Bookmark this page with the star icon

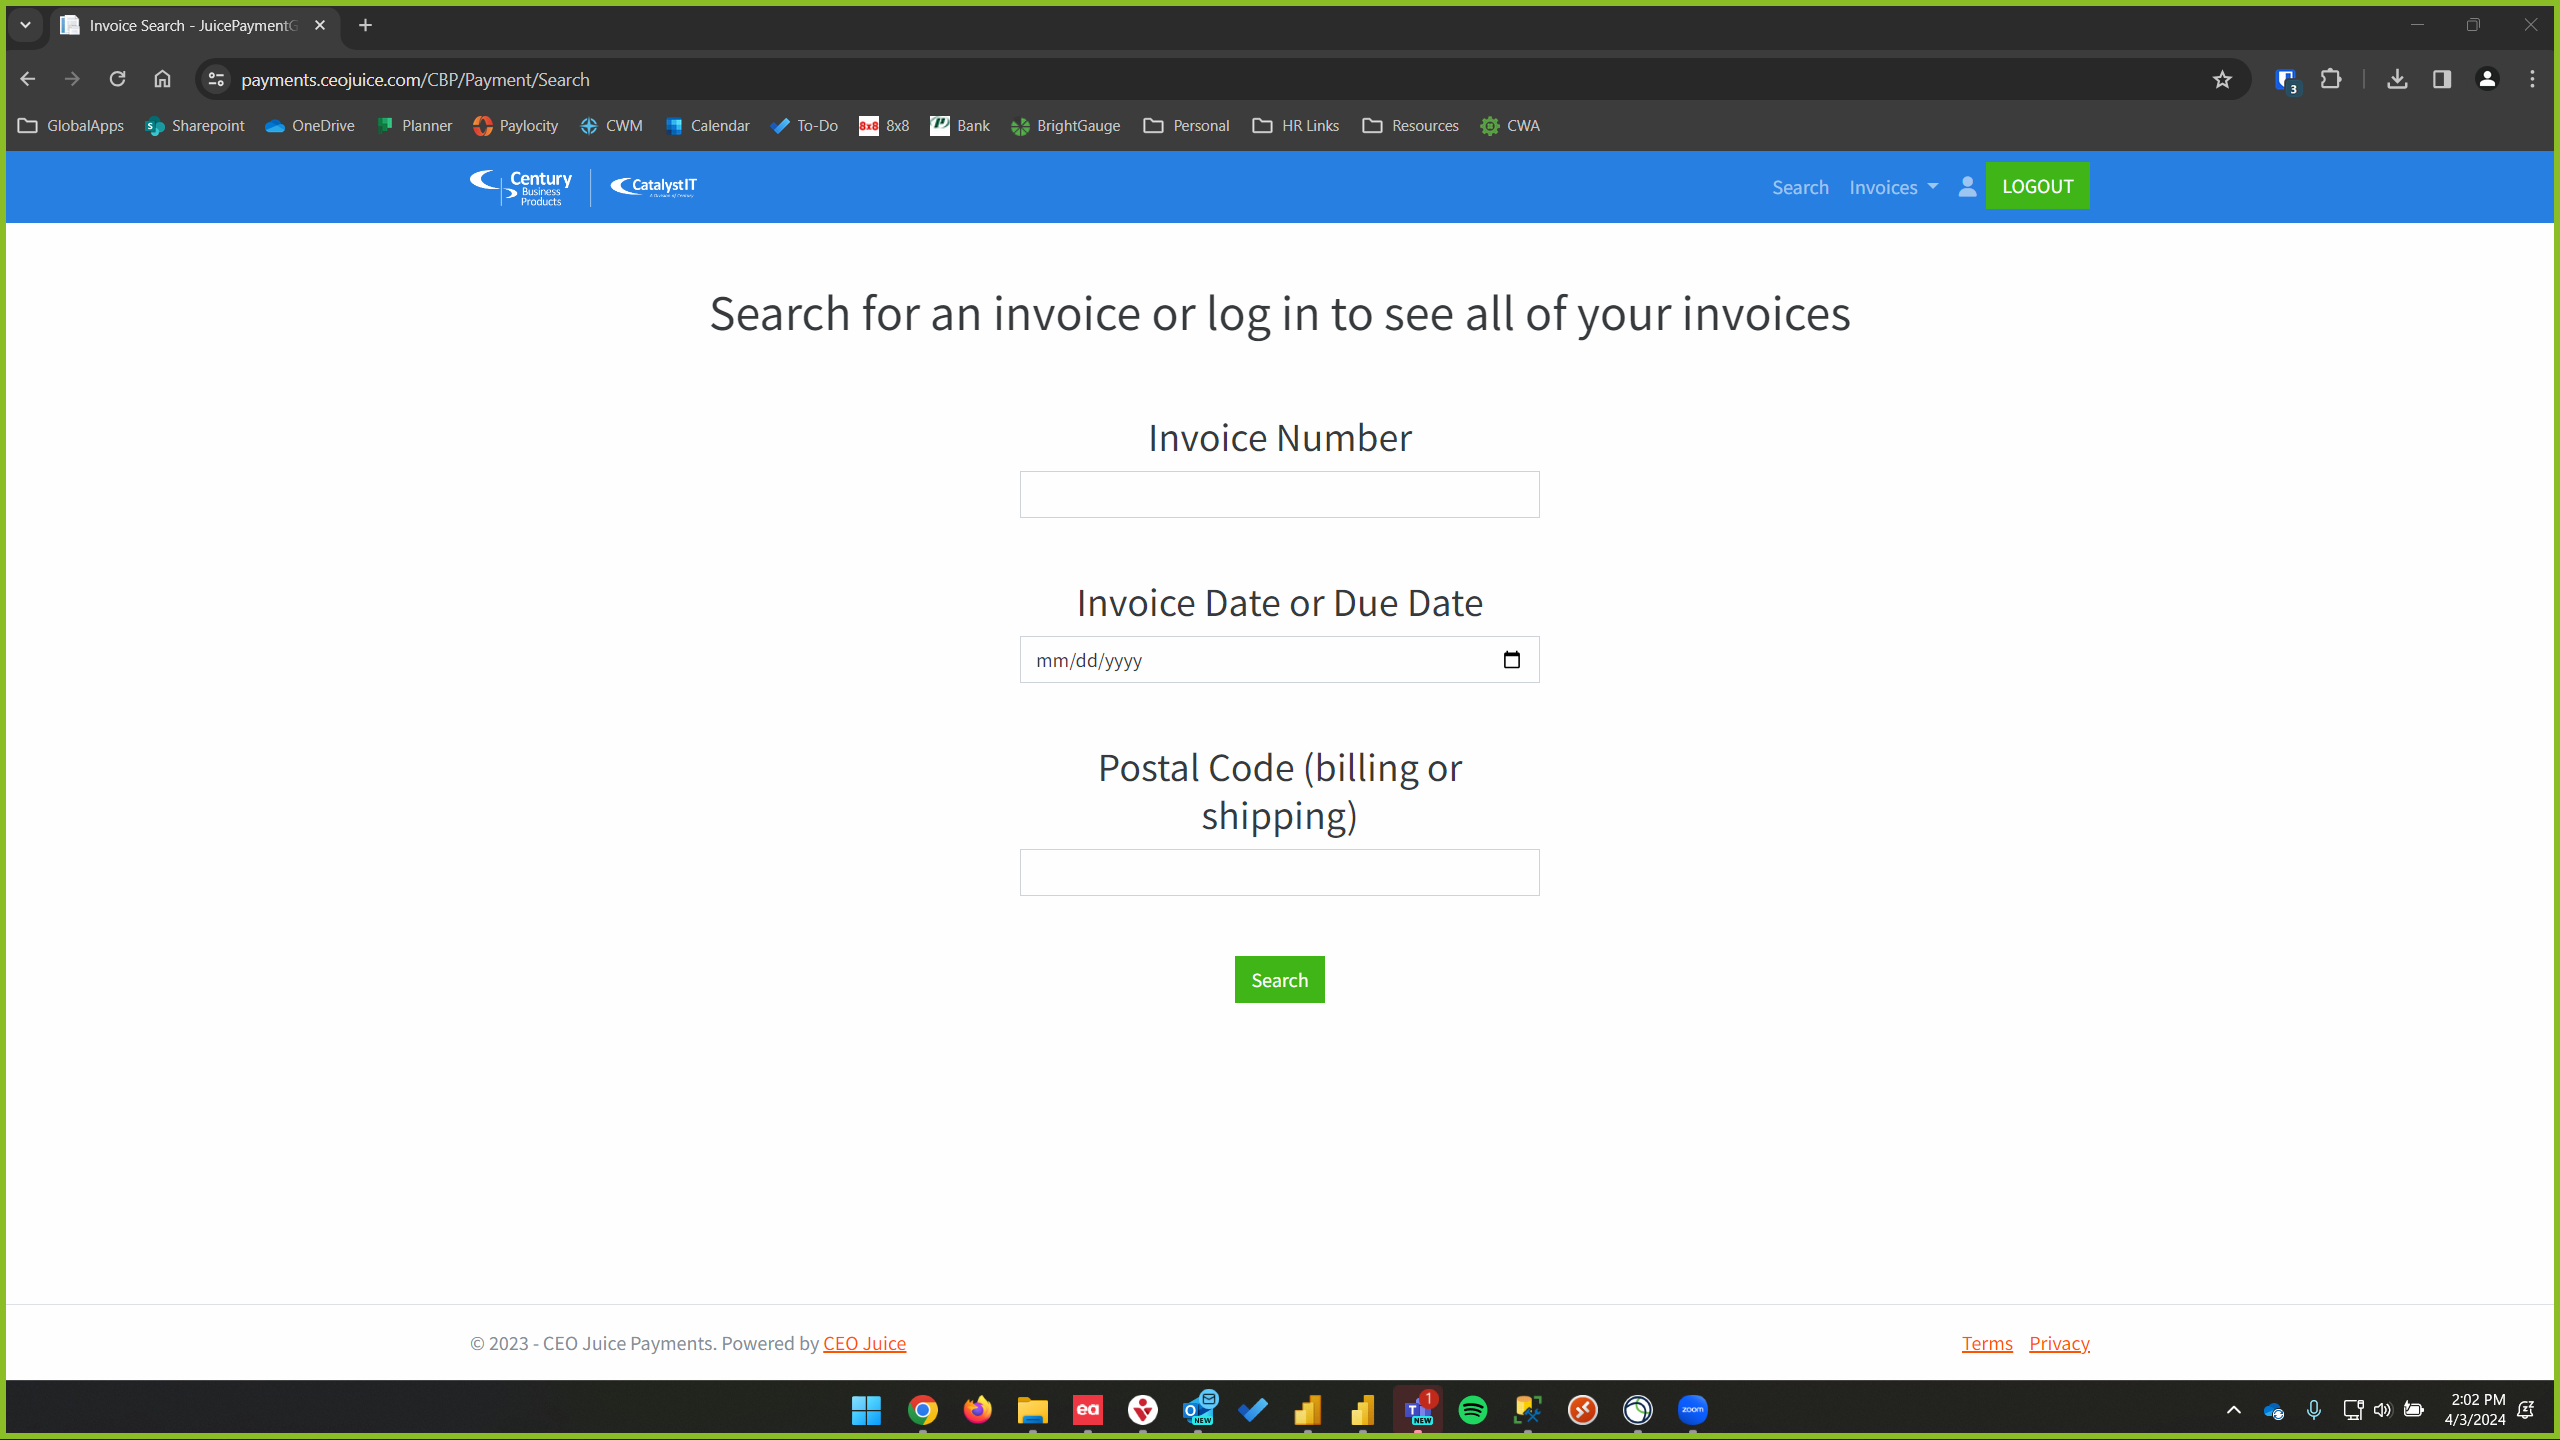(x=2222, y=80)
